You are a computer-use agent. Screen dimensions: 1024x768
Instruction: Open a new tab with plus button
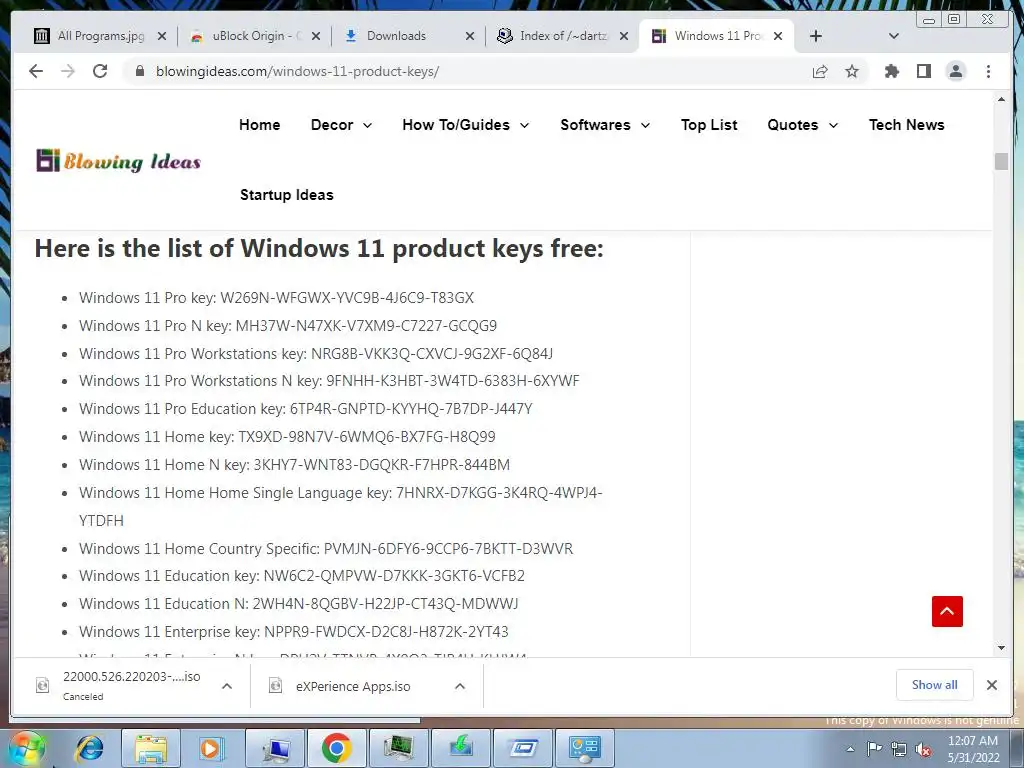pyautogui.click(x=816, y=36)
